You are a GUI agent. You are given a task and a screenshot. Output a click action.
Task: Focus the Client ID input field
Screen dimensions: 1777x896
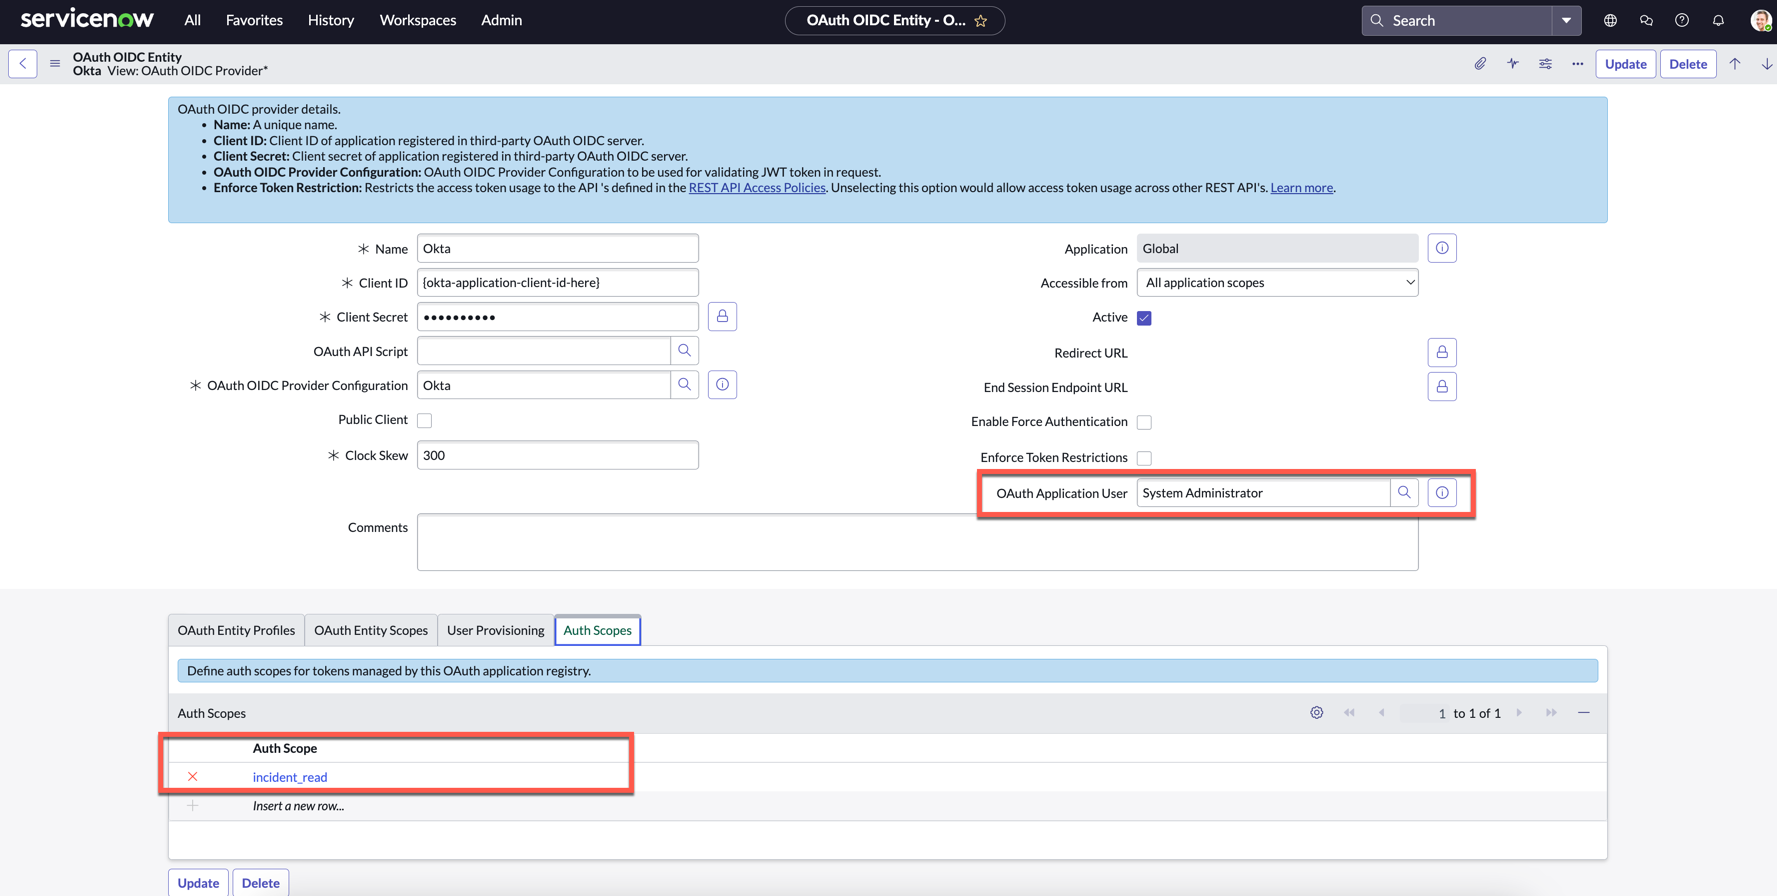(x=557, y=283)
